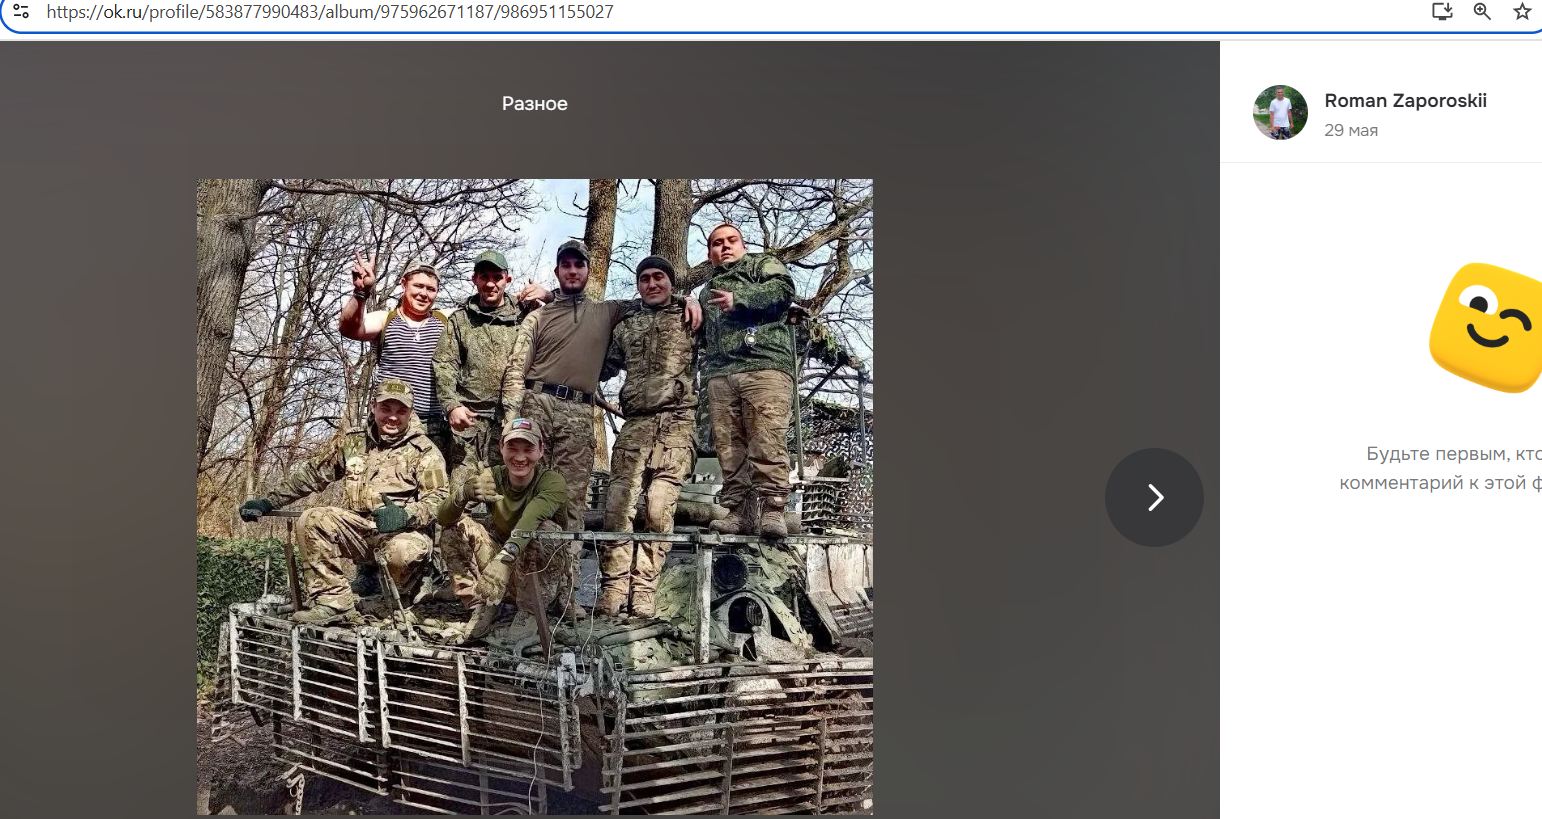Image resolution: width=1542 pixels, height=819 pixels.
Task: Click the winking yellow emoji sticker
Action: tap(1487, 328)
